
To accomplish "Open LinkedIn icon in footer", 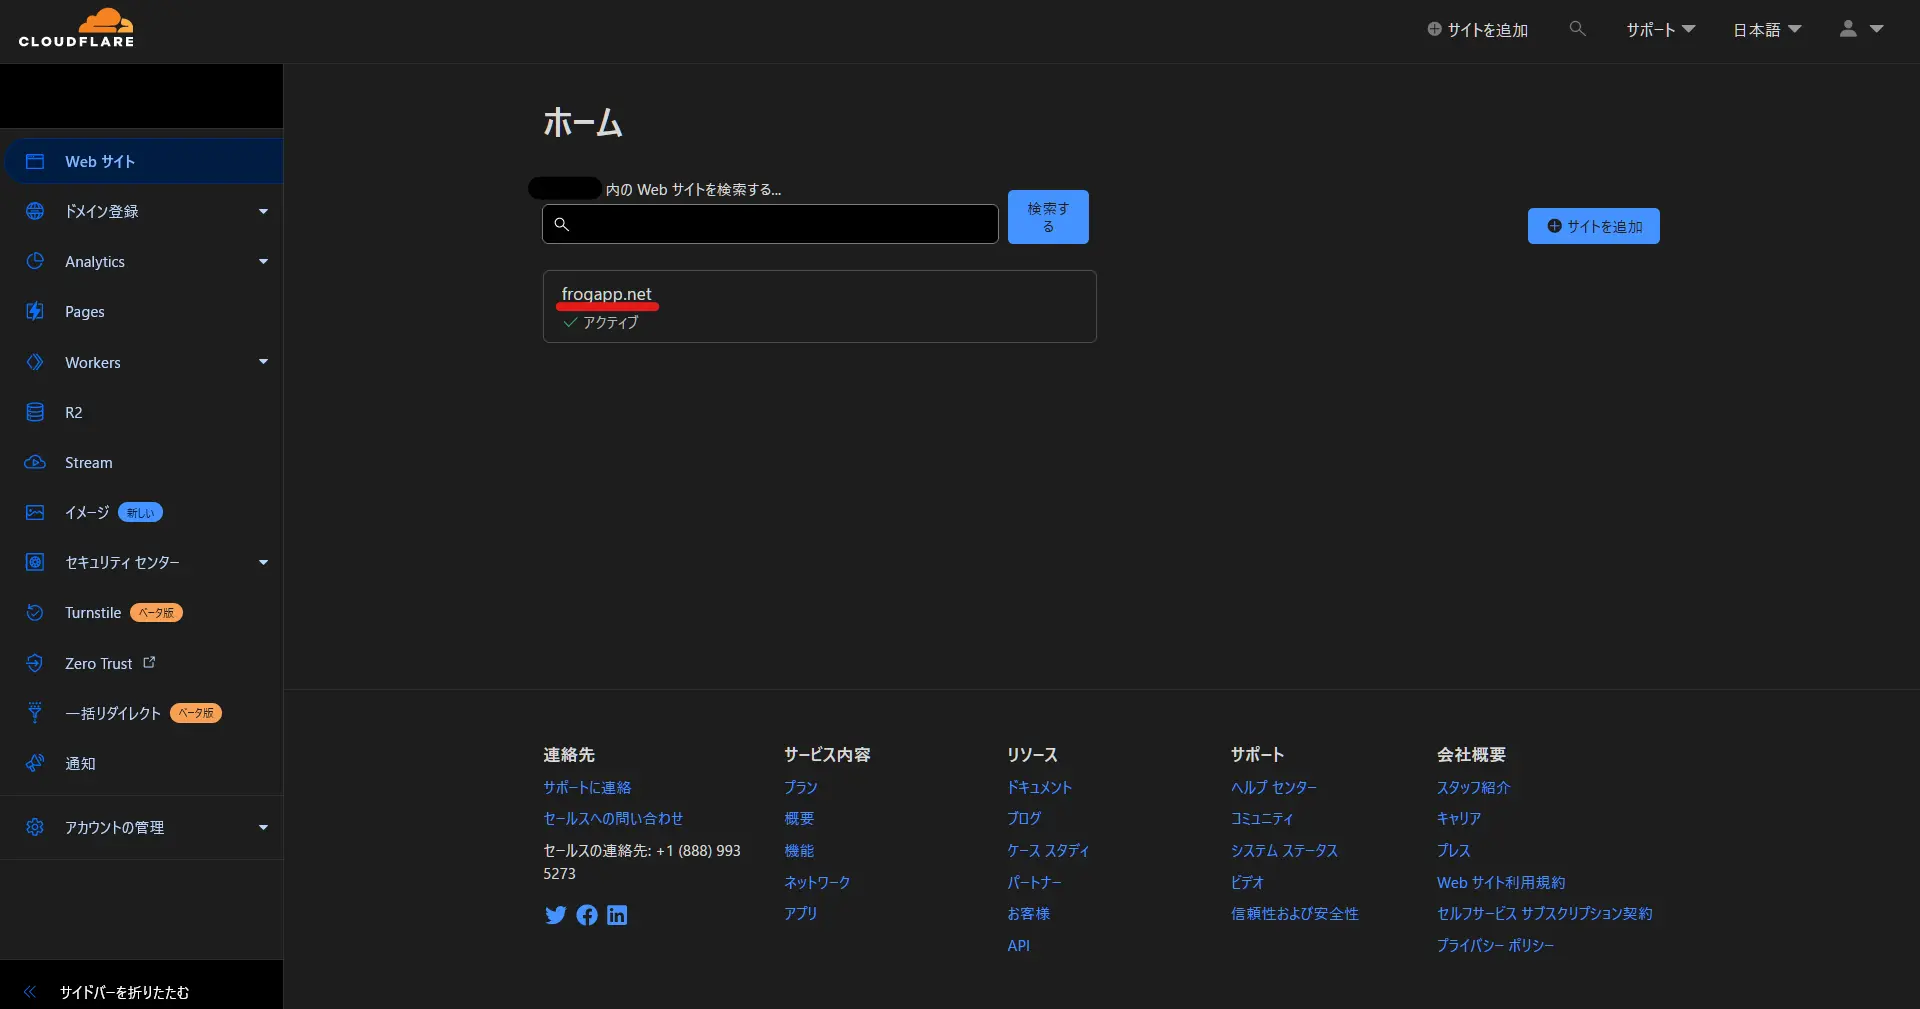I will point(617,915).
